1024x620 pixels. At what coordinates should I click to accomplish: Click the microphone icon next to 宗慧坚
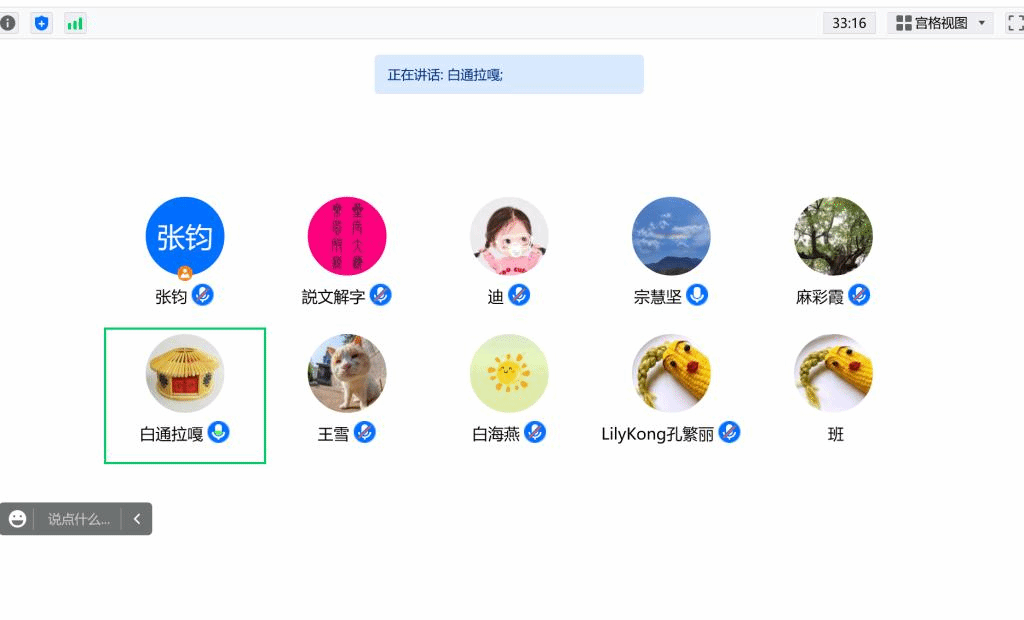[697, 295]
